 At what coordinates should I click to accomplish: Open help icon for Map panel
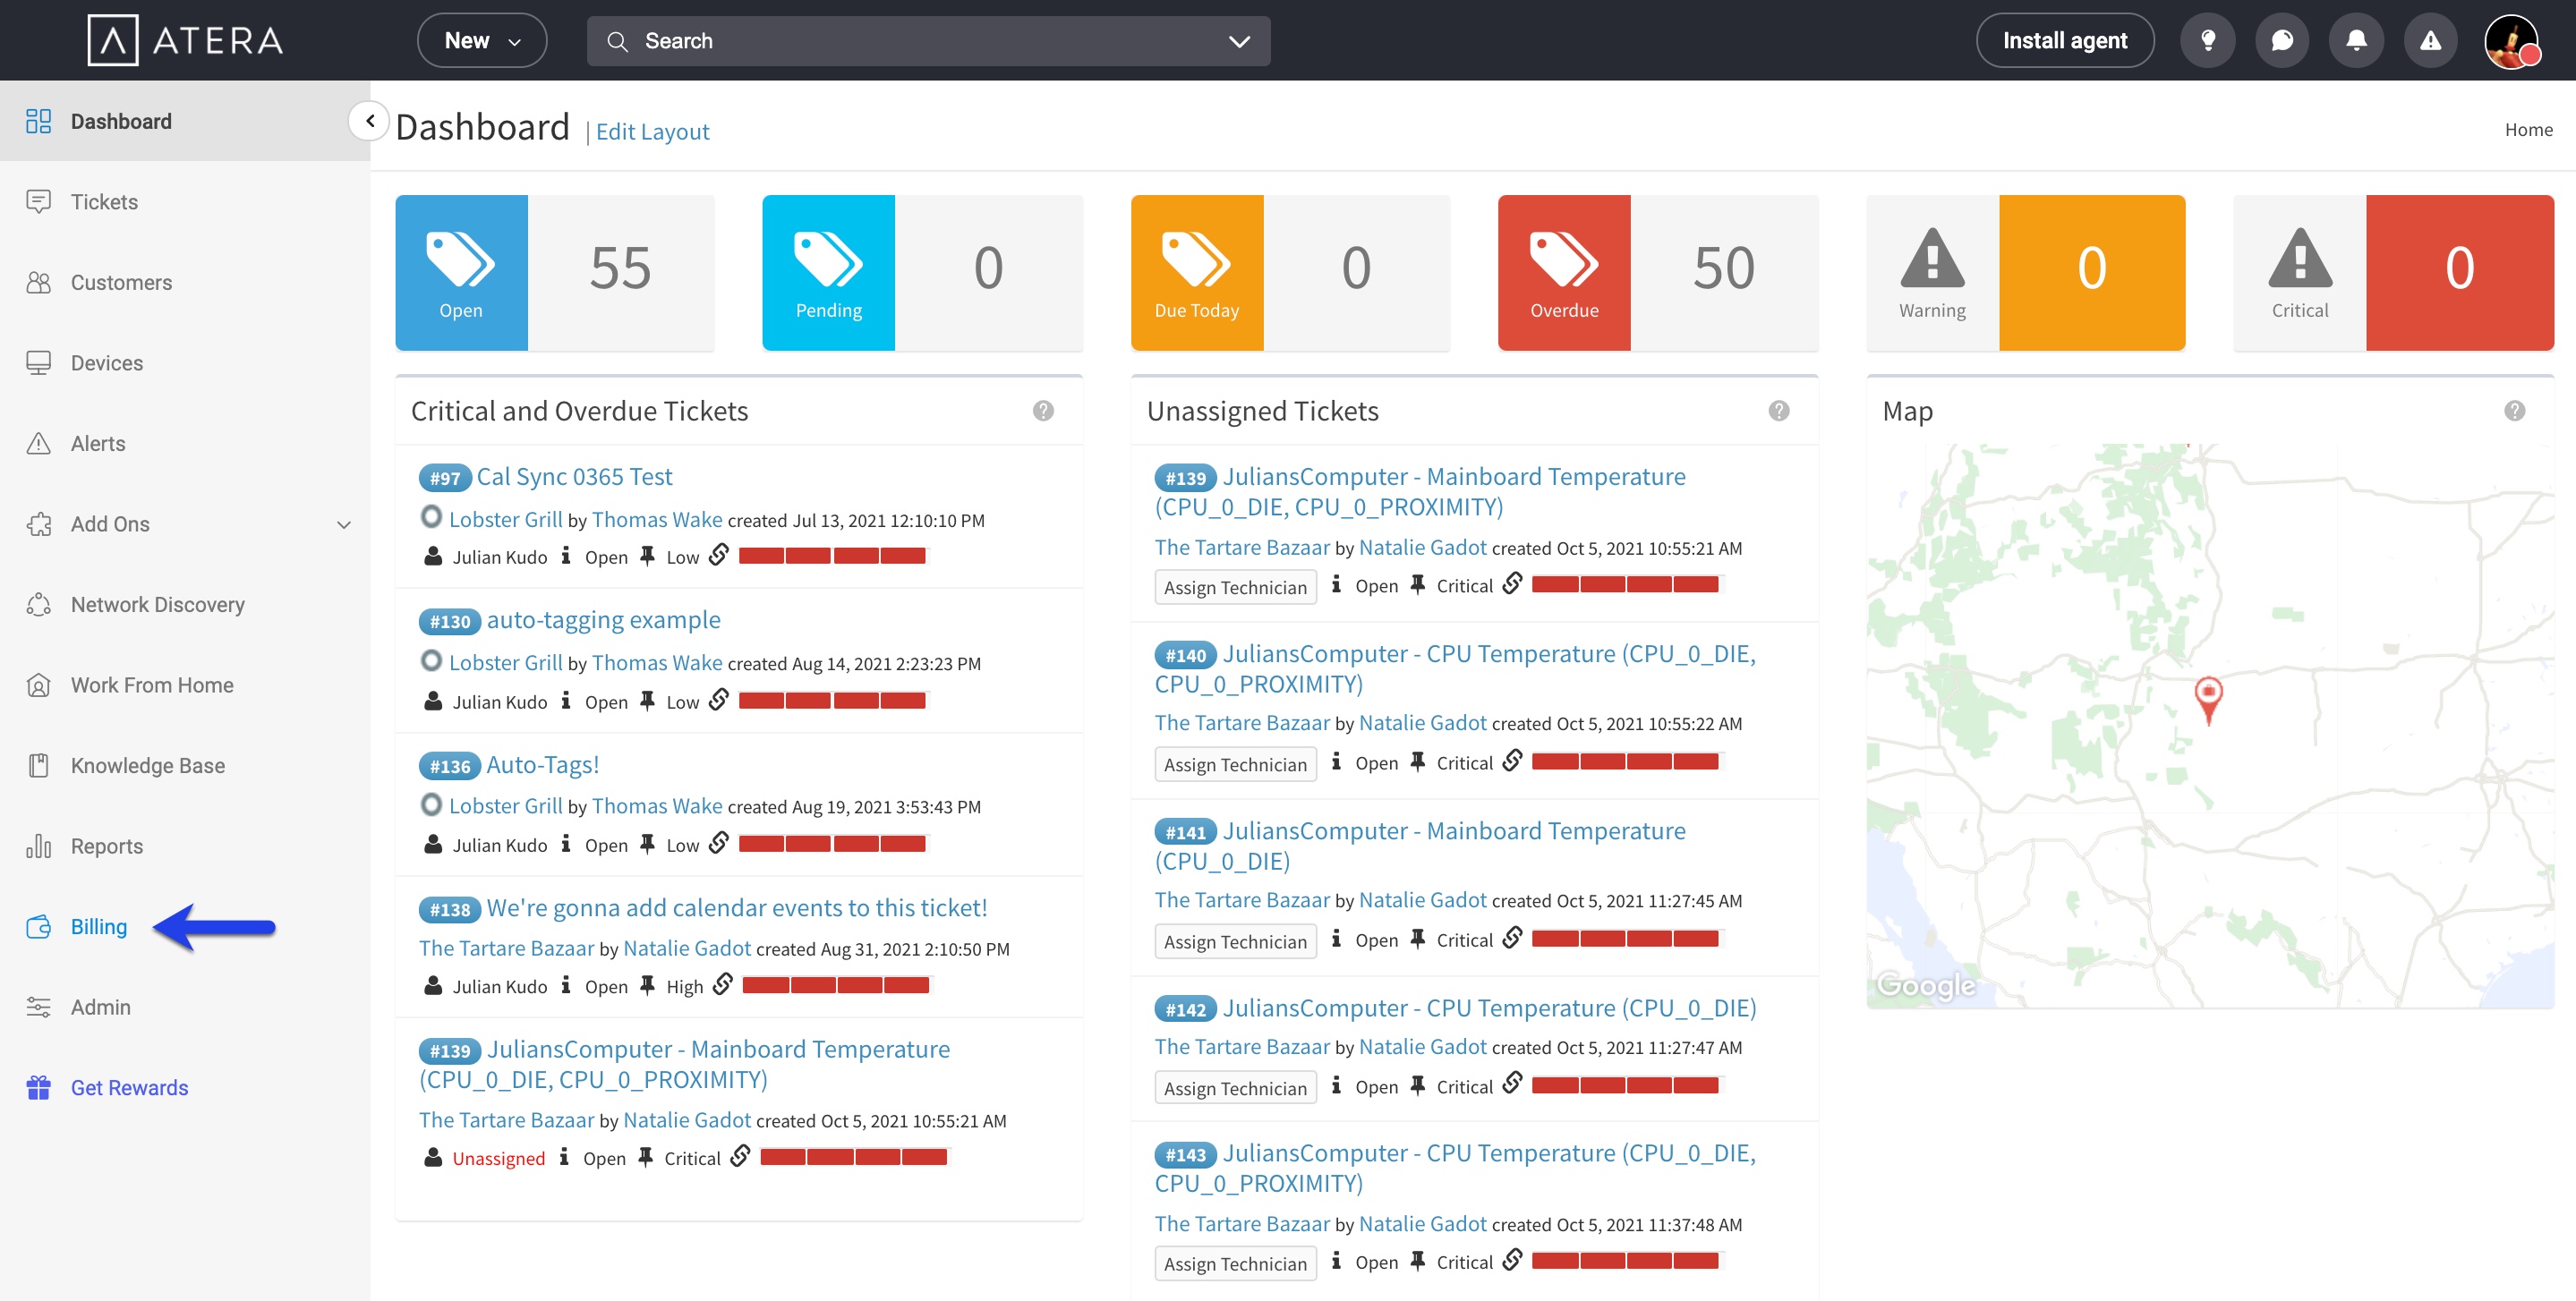click(x=2515, y=411)
